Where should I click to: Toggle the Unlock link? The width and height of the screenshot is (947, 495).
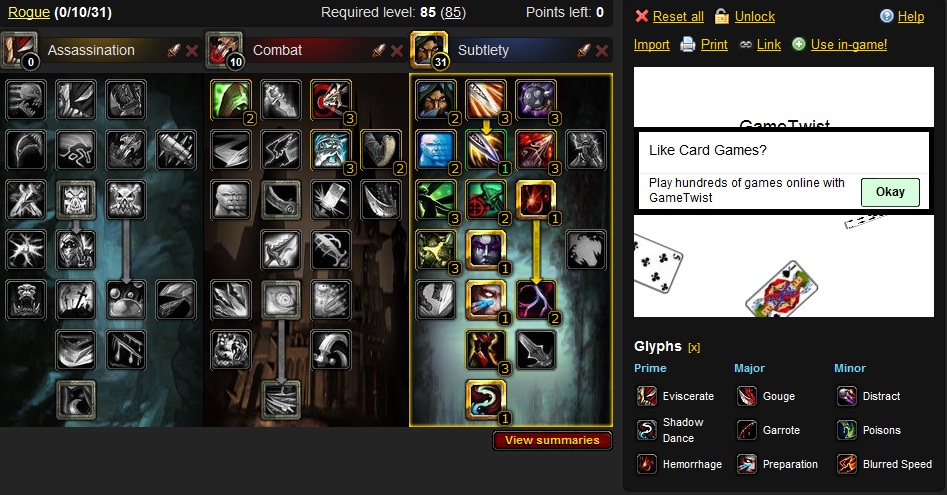tap(754, 16)
